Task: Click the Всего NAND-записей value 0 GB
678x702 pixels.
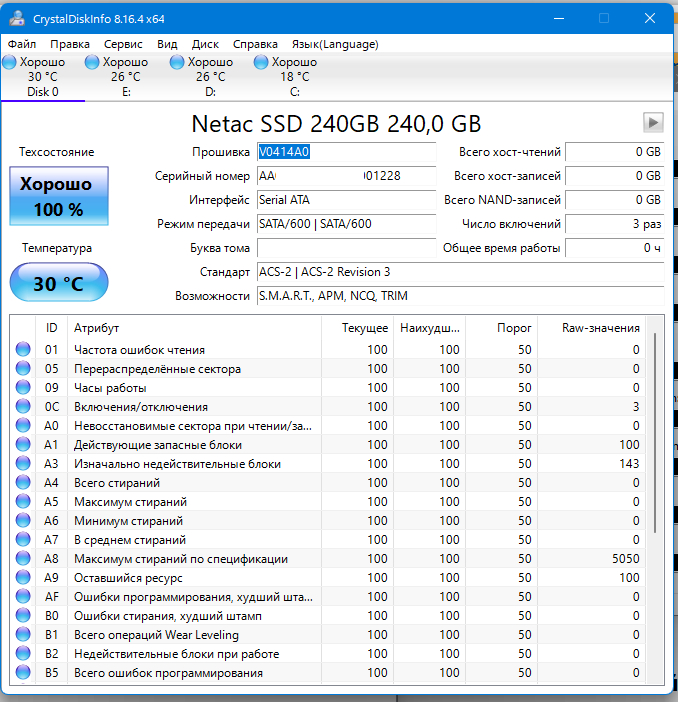Action: pyautogui.click(x=614, y=200)
